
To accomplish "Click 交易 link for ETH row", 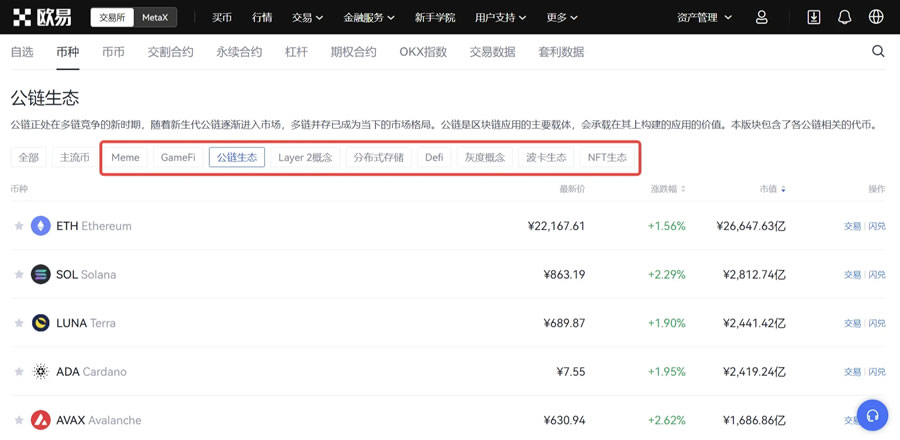I will pos(852,226).
